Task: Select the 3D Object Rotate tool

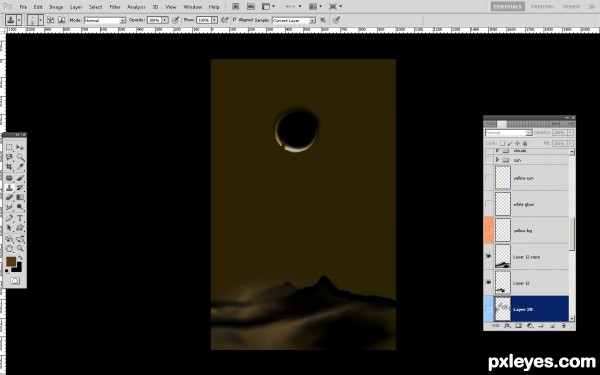Action: click(10, 240)
